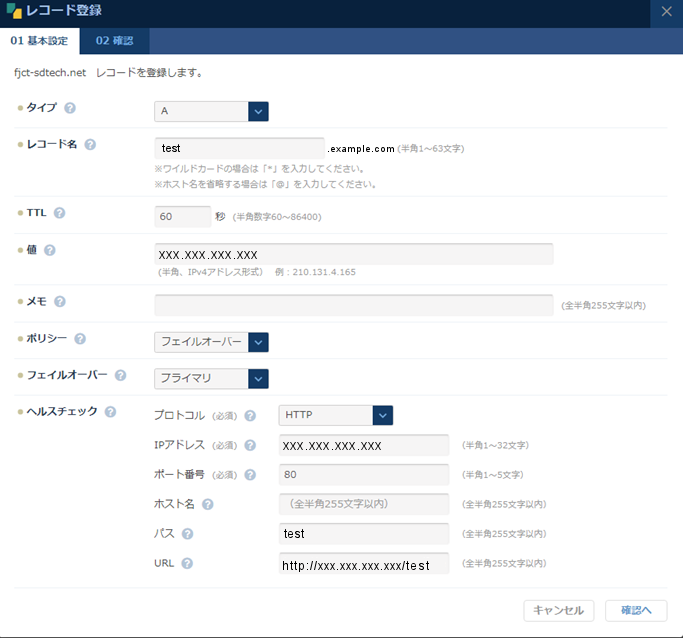
Task: Open the フェイルオーバー dropdown showing プライマリ
Action: (x=211, y=378)
